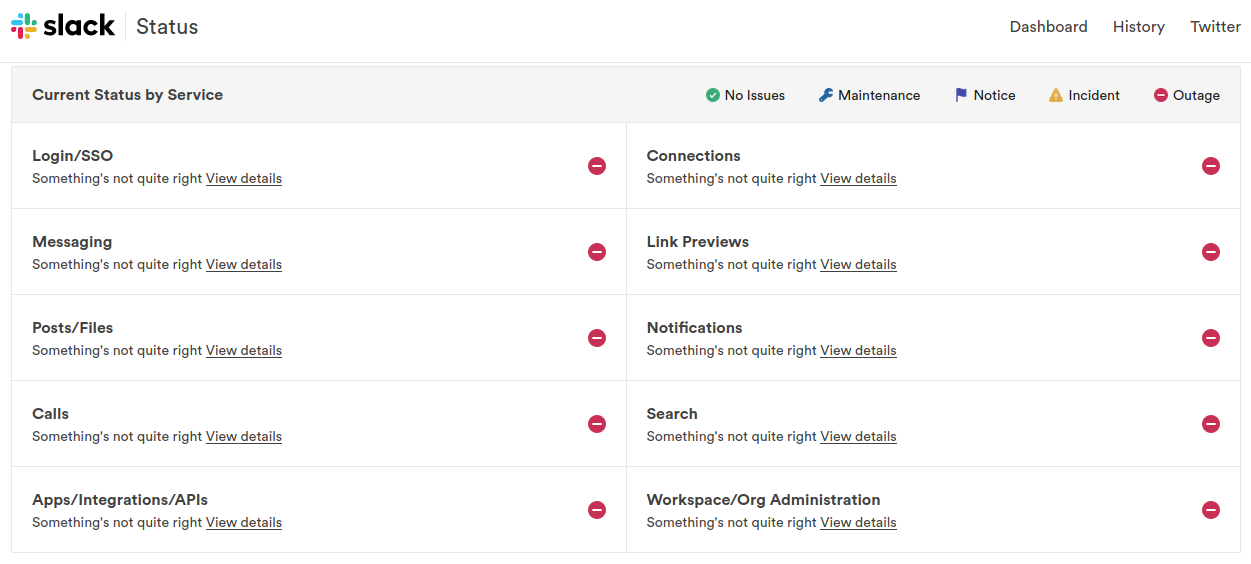Click the Connections service name

(x=693, y=156)
